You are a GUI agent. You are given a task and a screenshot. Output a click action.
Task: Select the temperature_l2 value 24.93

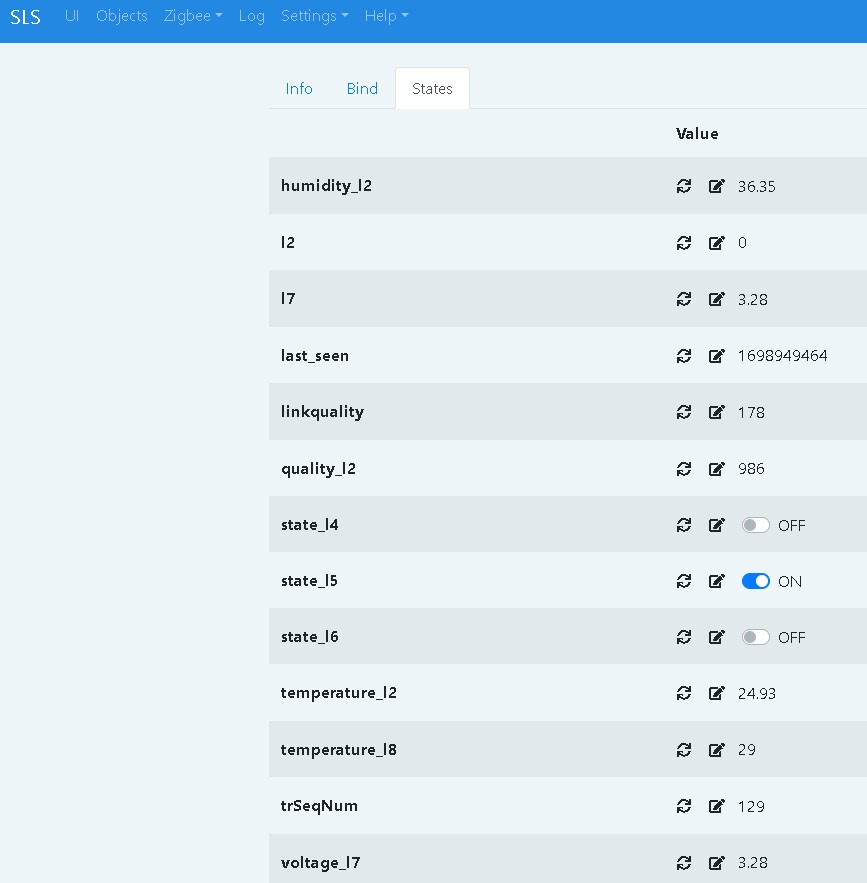click(757, 694)
